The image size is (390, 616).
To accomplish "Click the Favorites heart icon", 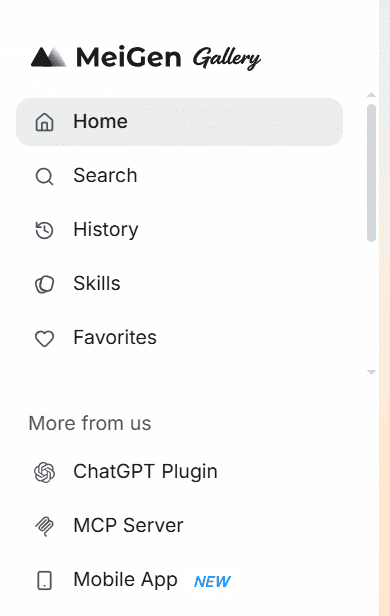I will pos(44,339).
